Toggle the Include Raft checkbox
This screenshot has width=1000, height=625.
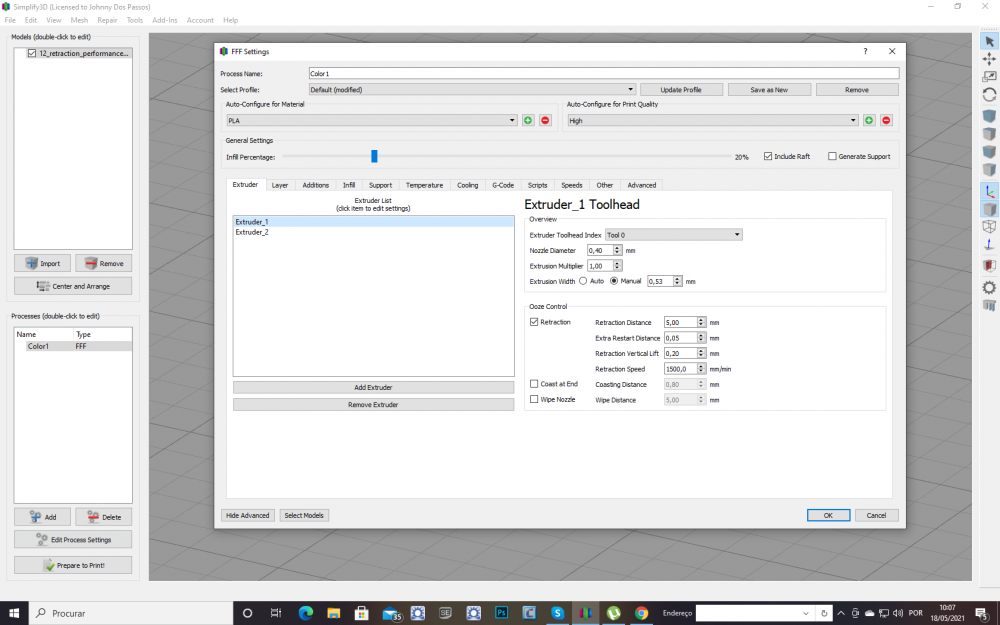click(x=768, y=156)
